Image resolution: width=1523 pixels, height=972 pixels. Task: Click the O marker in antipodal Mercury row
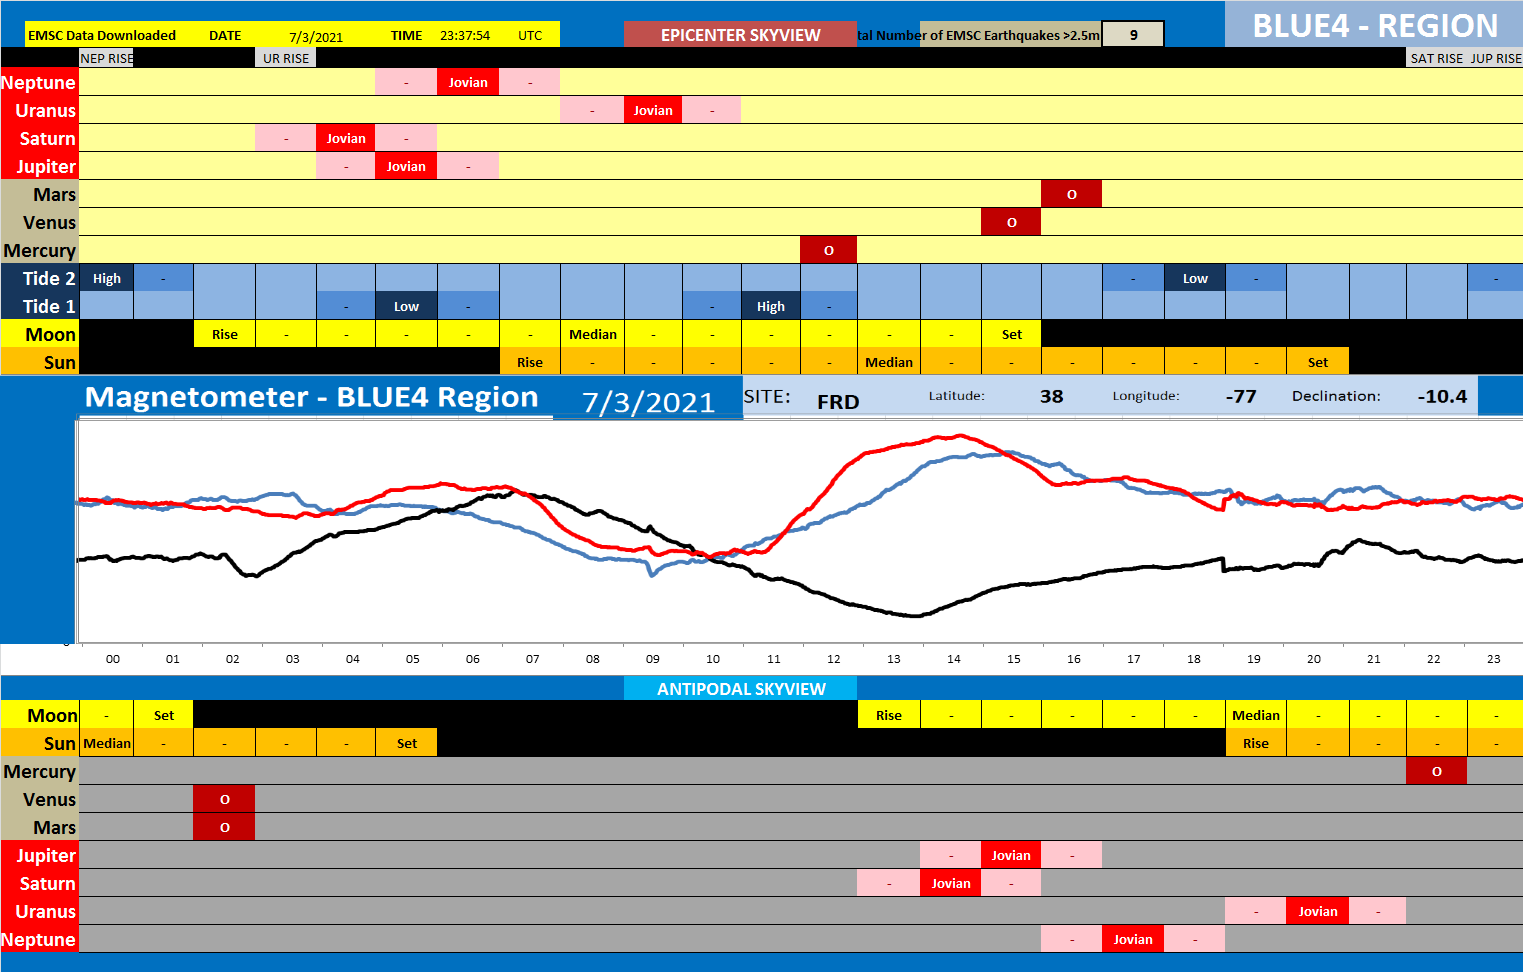tap(1437, 771)
